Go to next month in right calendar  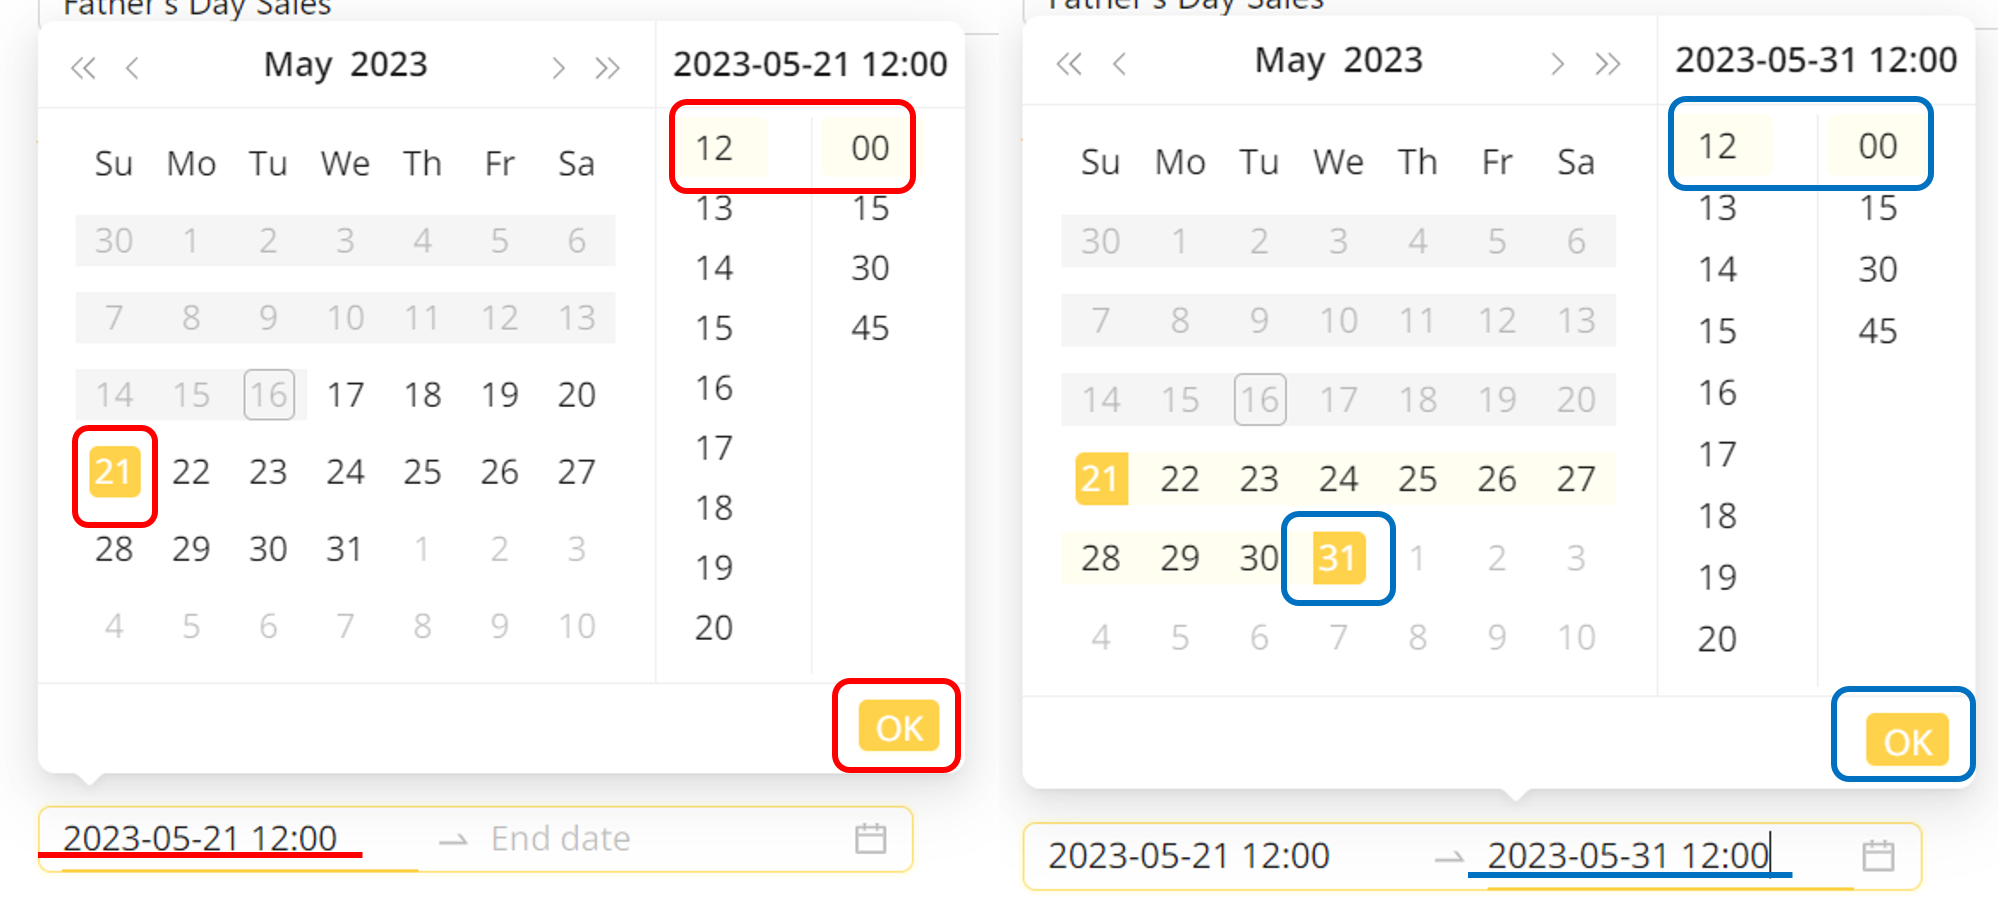click(x=1557, y=65)
